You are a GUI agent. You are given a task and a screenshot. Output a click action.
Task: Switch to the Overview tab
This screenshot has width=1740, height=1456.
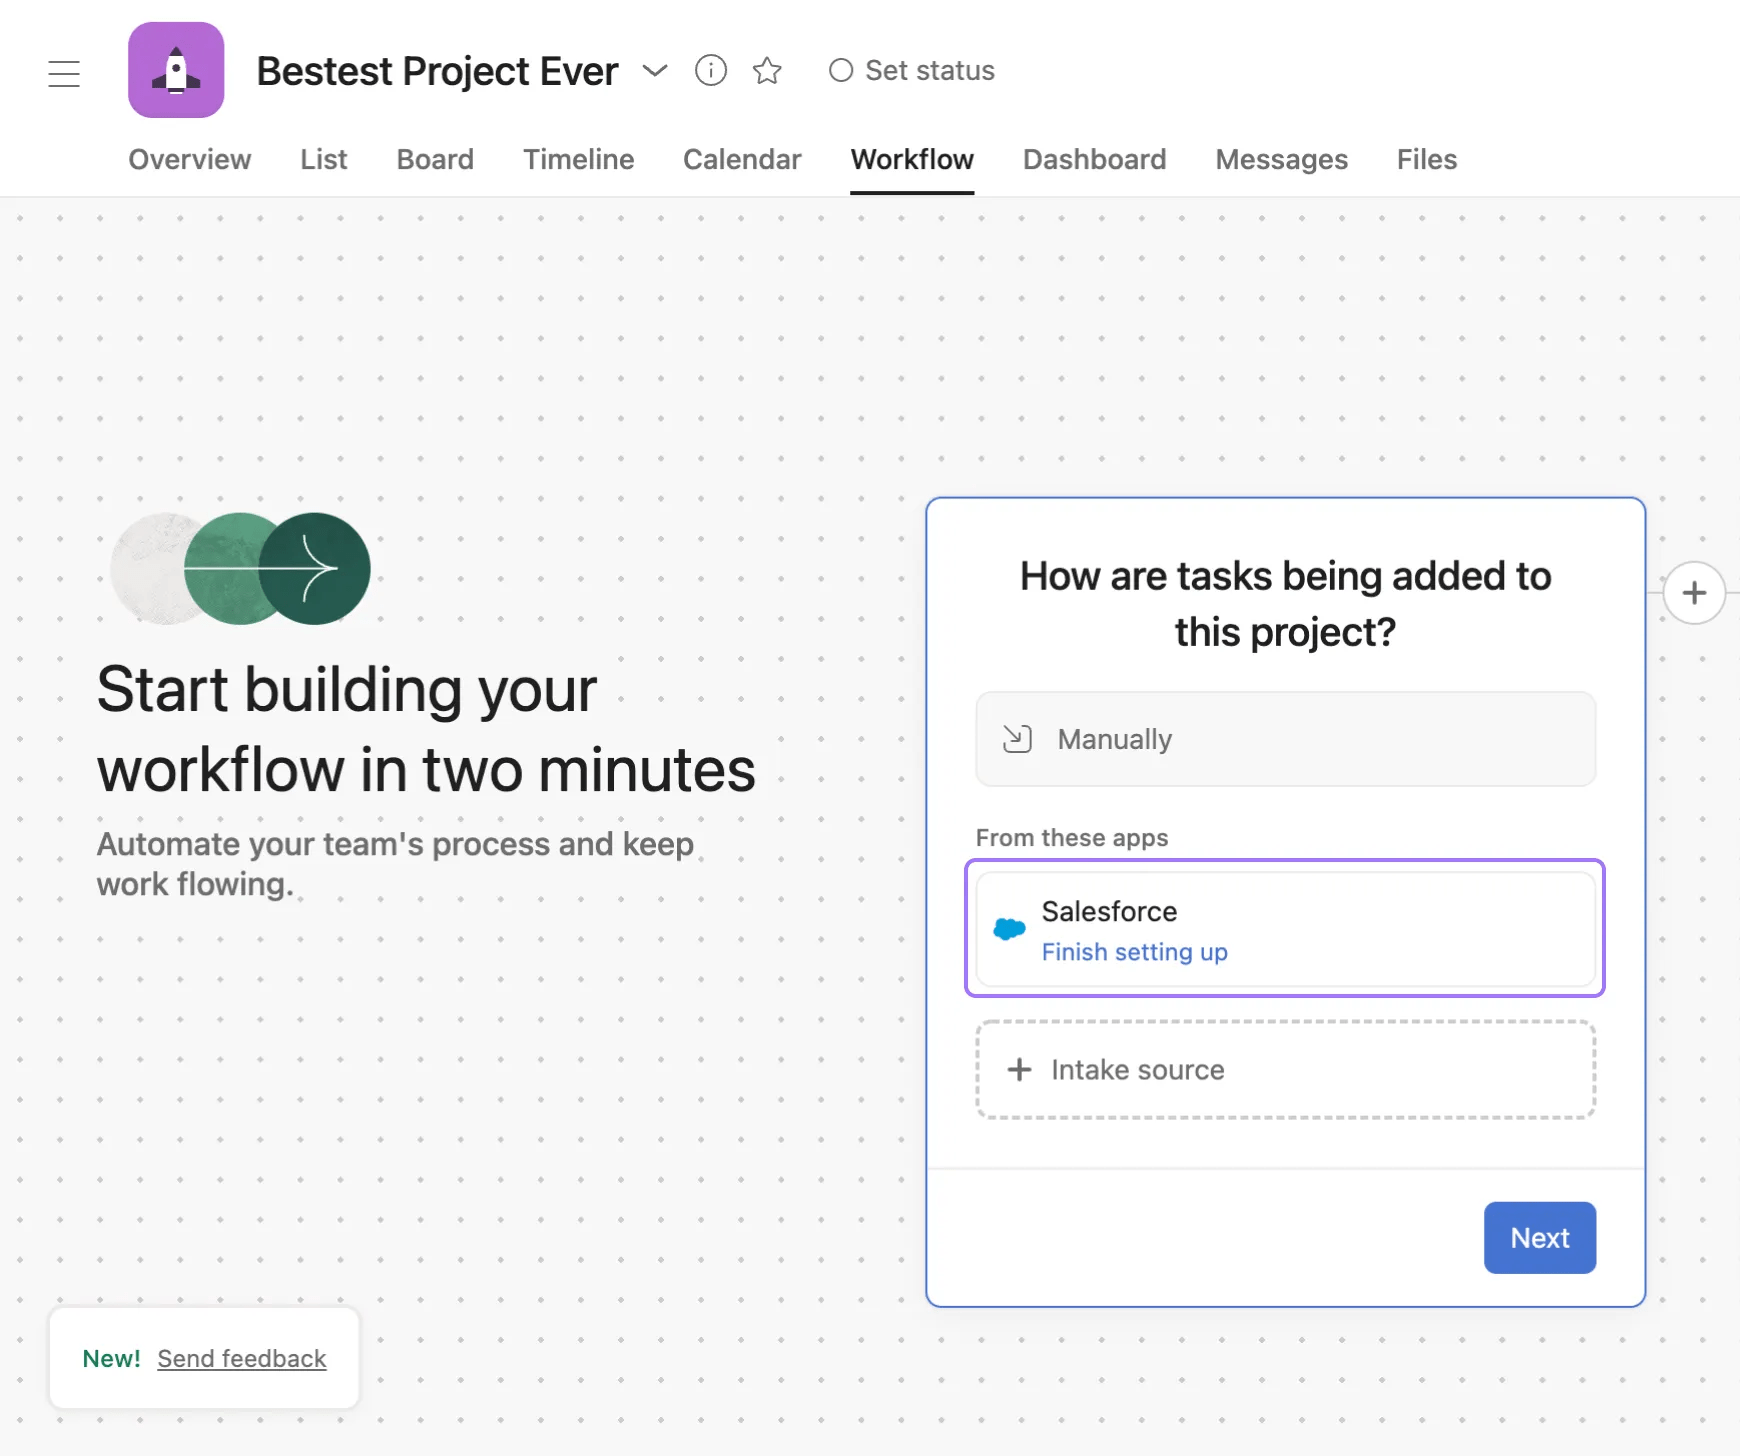[x=189, y=159]
